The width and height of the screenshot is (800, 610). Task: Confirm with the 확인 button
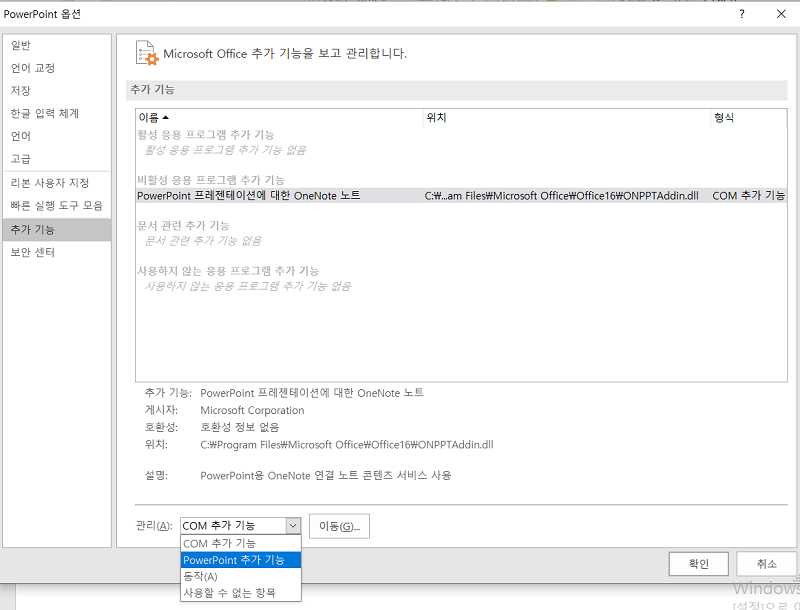coord(698,564)
